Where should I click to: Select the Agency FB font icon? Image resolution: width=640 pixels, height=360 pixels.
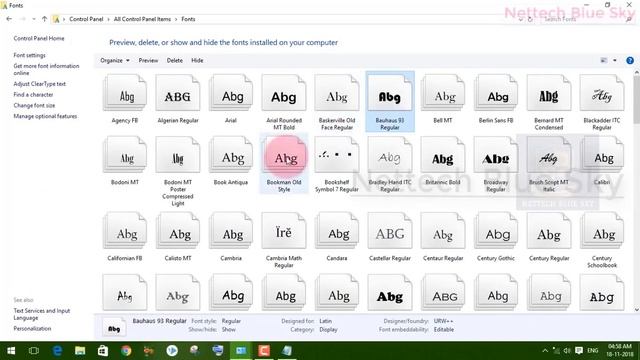[x=125, y=93]
